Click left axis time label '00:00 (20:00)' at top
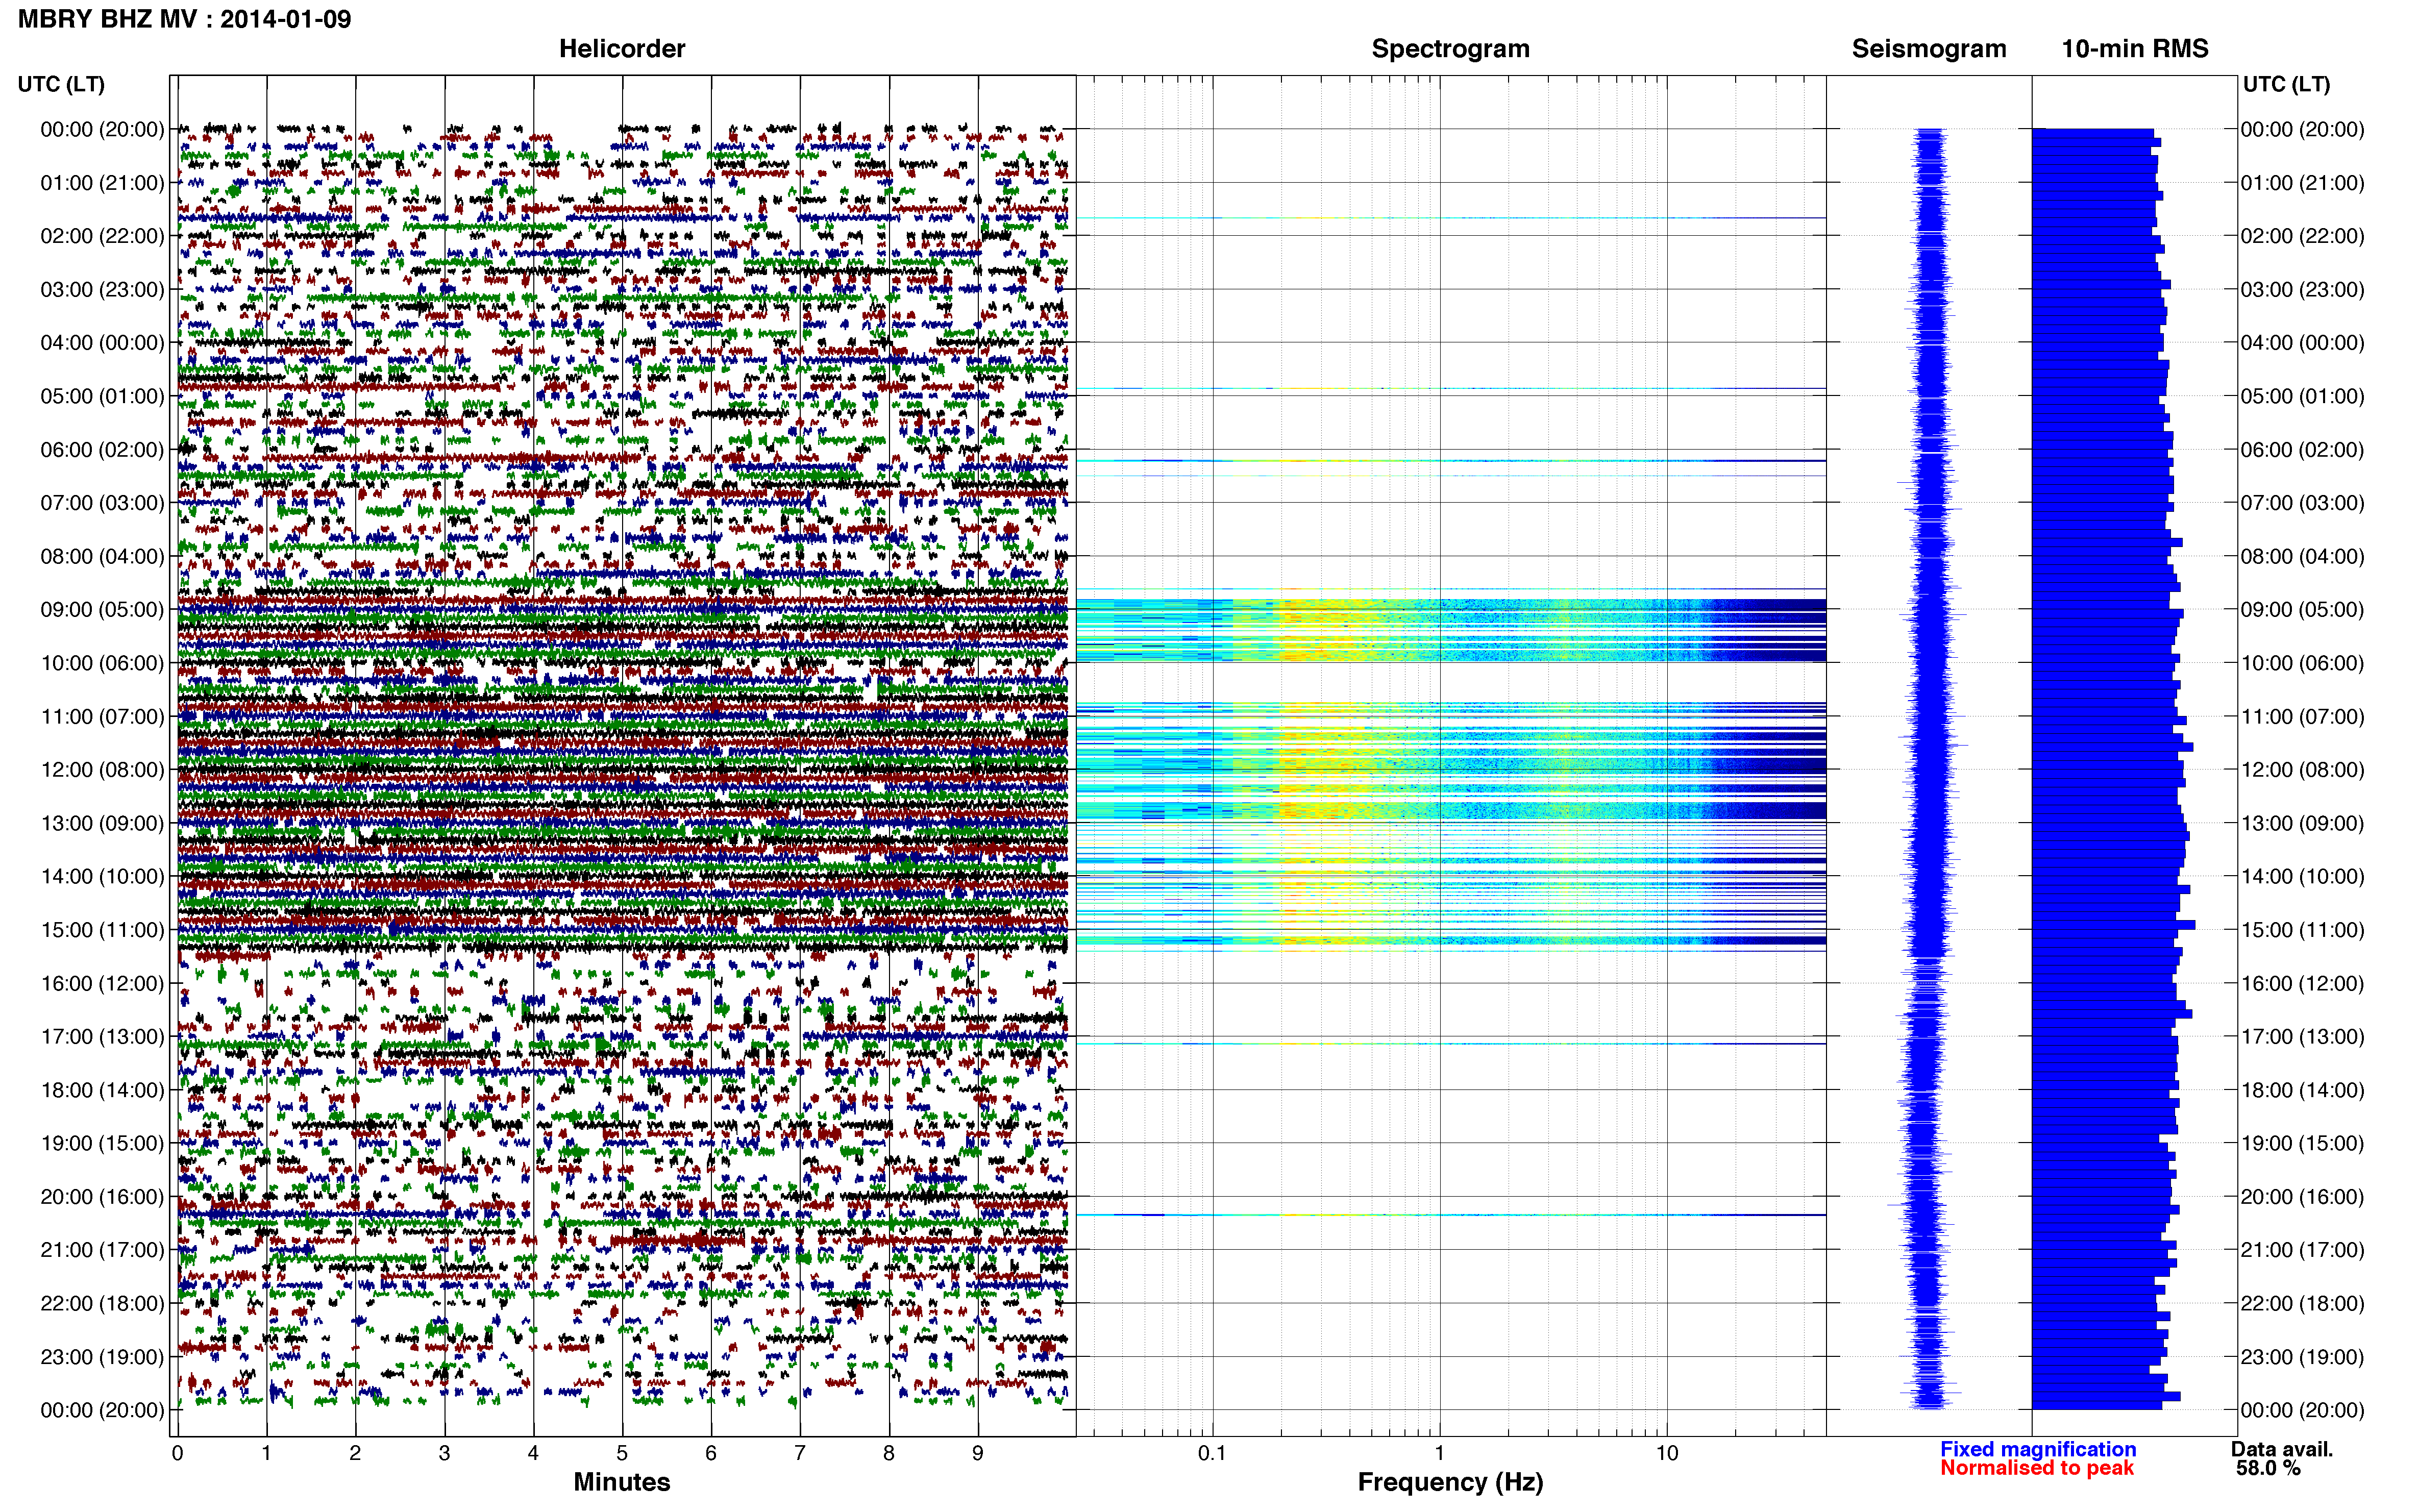The height and width of the screenshot is (1512, 2419). tap(102, 129)
